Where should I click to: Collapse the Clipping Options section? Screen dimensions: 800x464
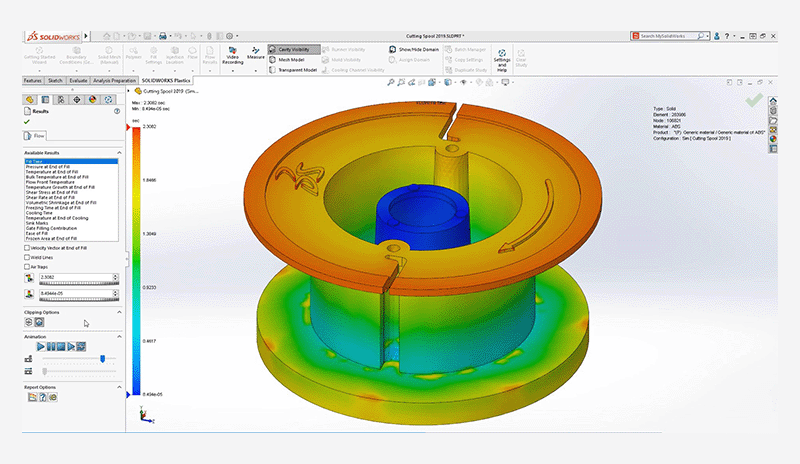coord(119,312)
